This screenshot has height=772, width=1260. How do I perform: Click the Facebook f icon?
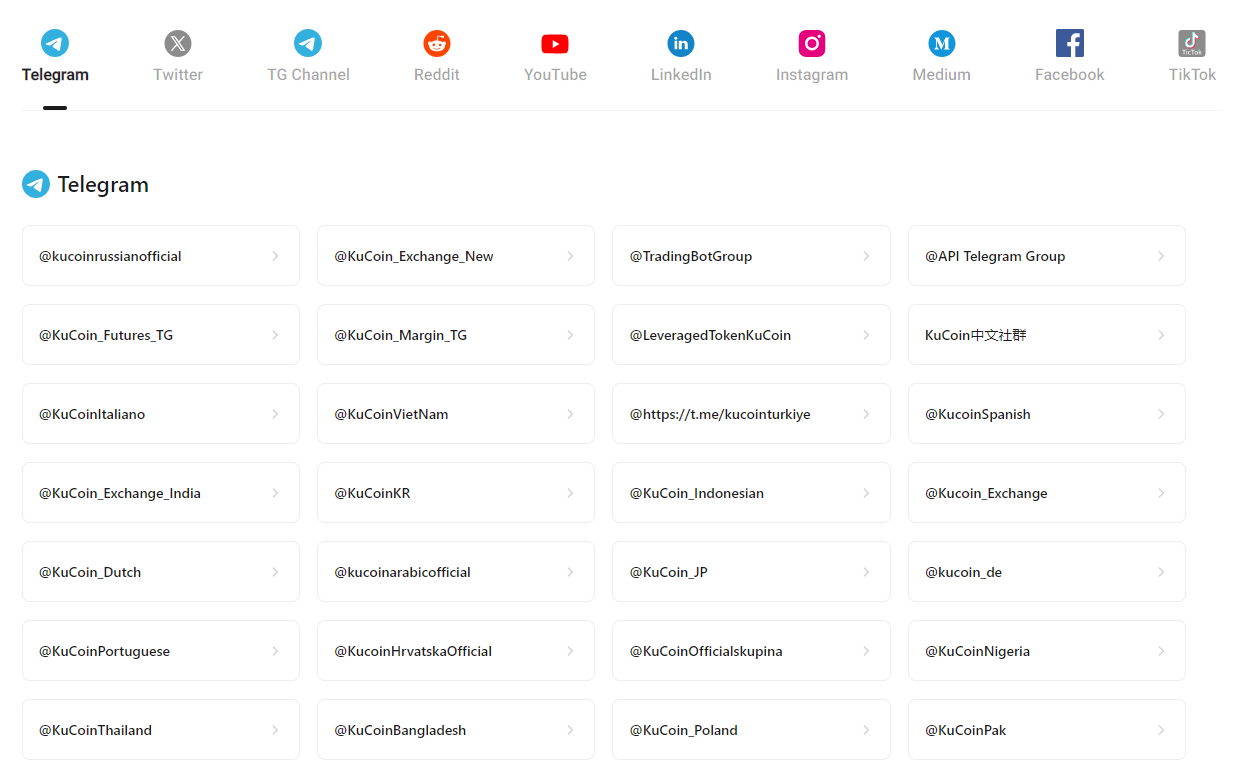[1070, 43]
